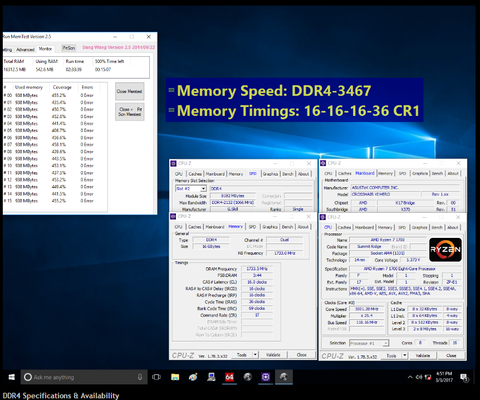
Task: Select the Monitor tab in MemTest window
Action: pos(45,49)
